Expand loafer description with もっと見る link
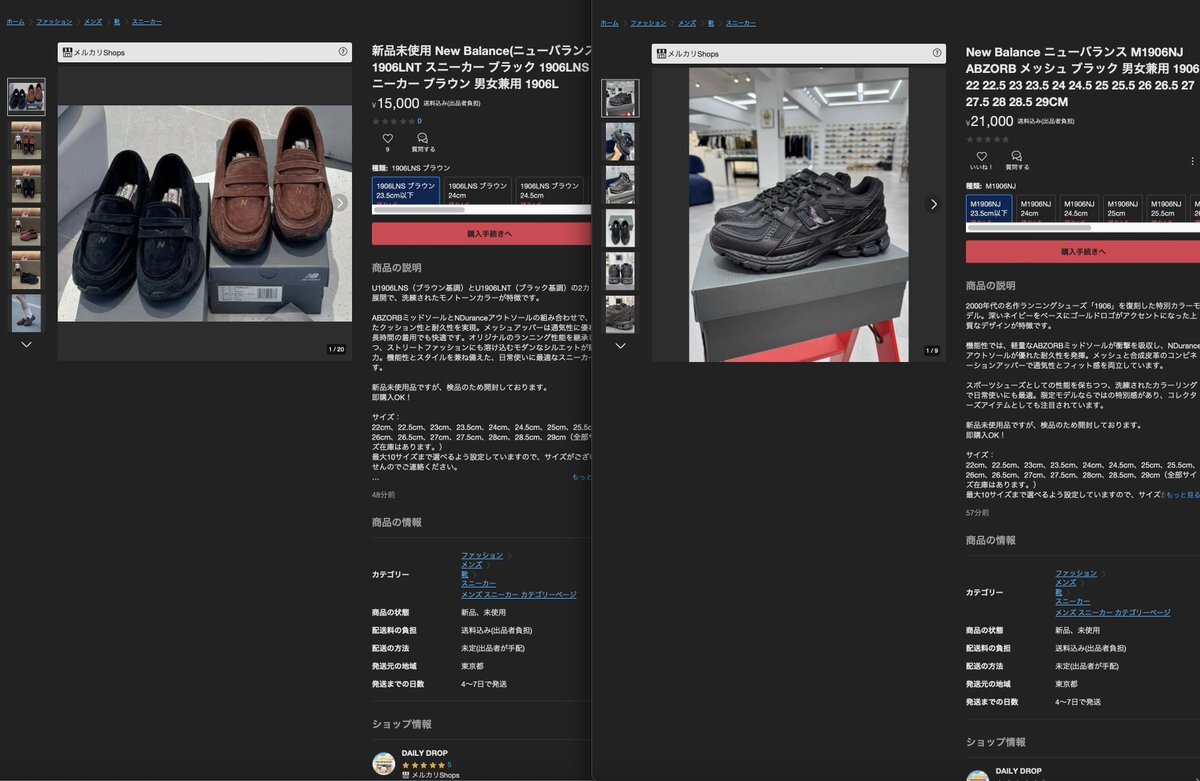The width and height of the screenshot is (1200, 781). point(582,477)
